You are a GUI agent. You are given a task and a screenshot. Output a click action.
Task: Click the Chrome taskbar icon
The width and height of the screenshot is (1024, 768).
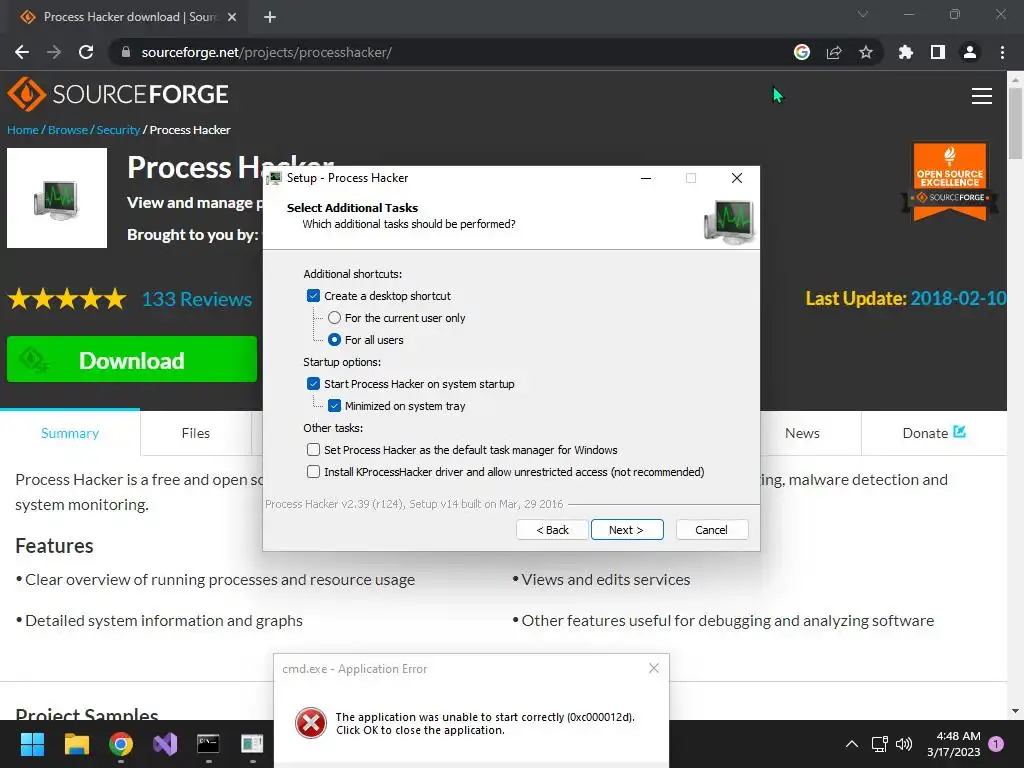(121, 744)
